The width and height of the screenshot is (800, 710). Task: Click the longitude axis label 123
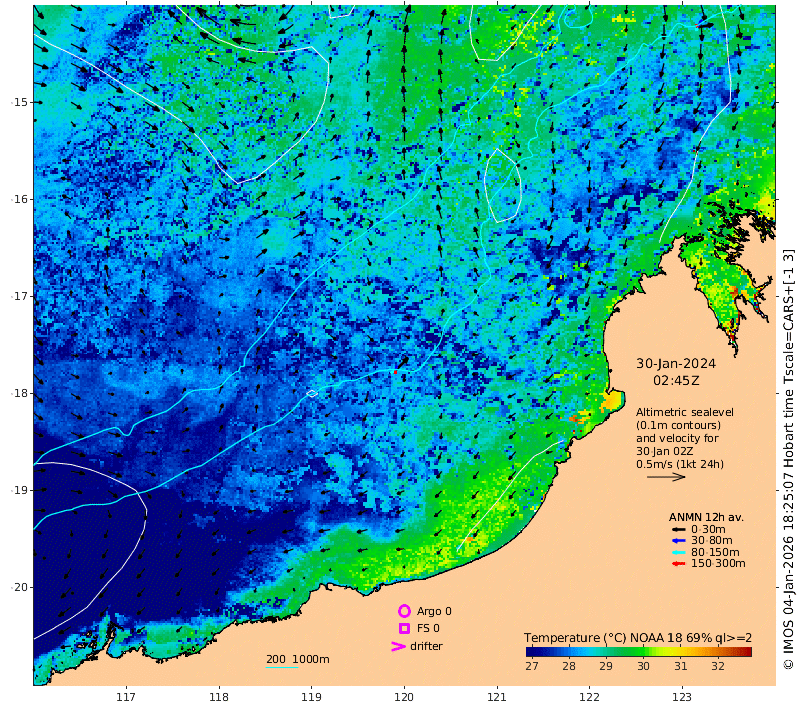point(682,697)
